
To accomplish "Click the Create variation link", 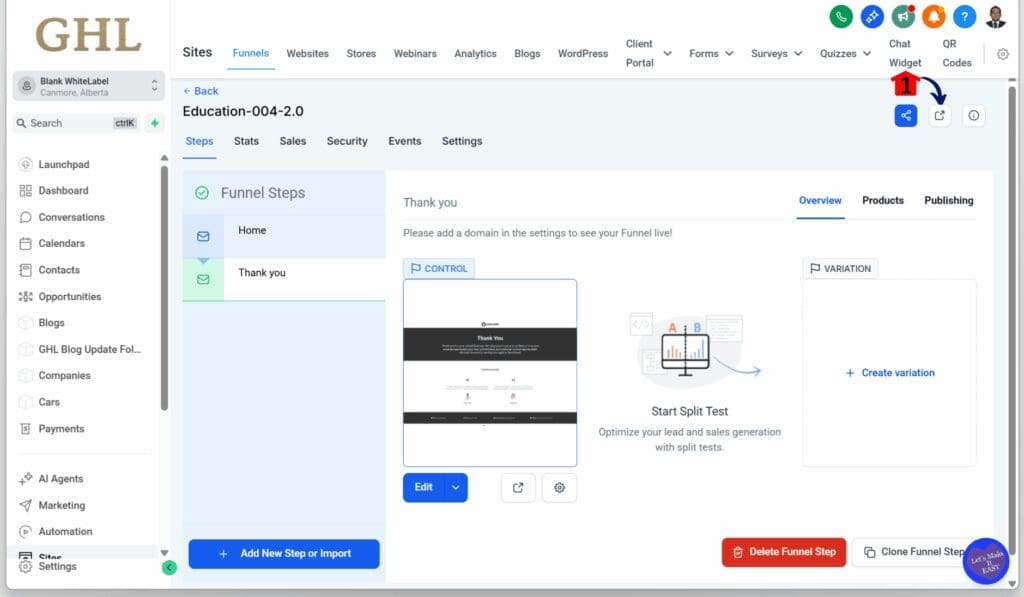I will click(889, 373).
